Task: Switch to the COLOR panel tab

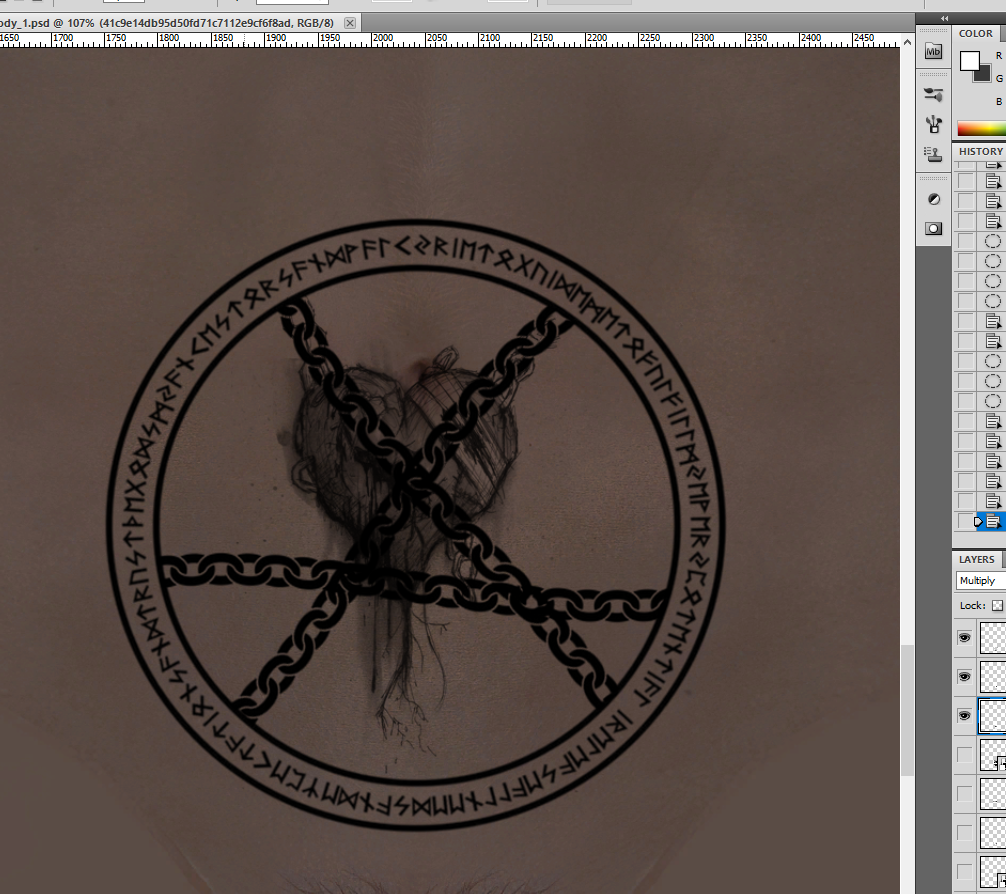Action: pos(975,33)
